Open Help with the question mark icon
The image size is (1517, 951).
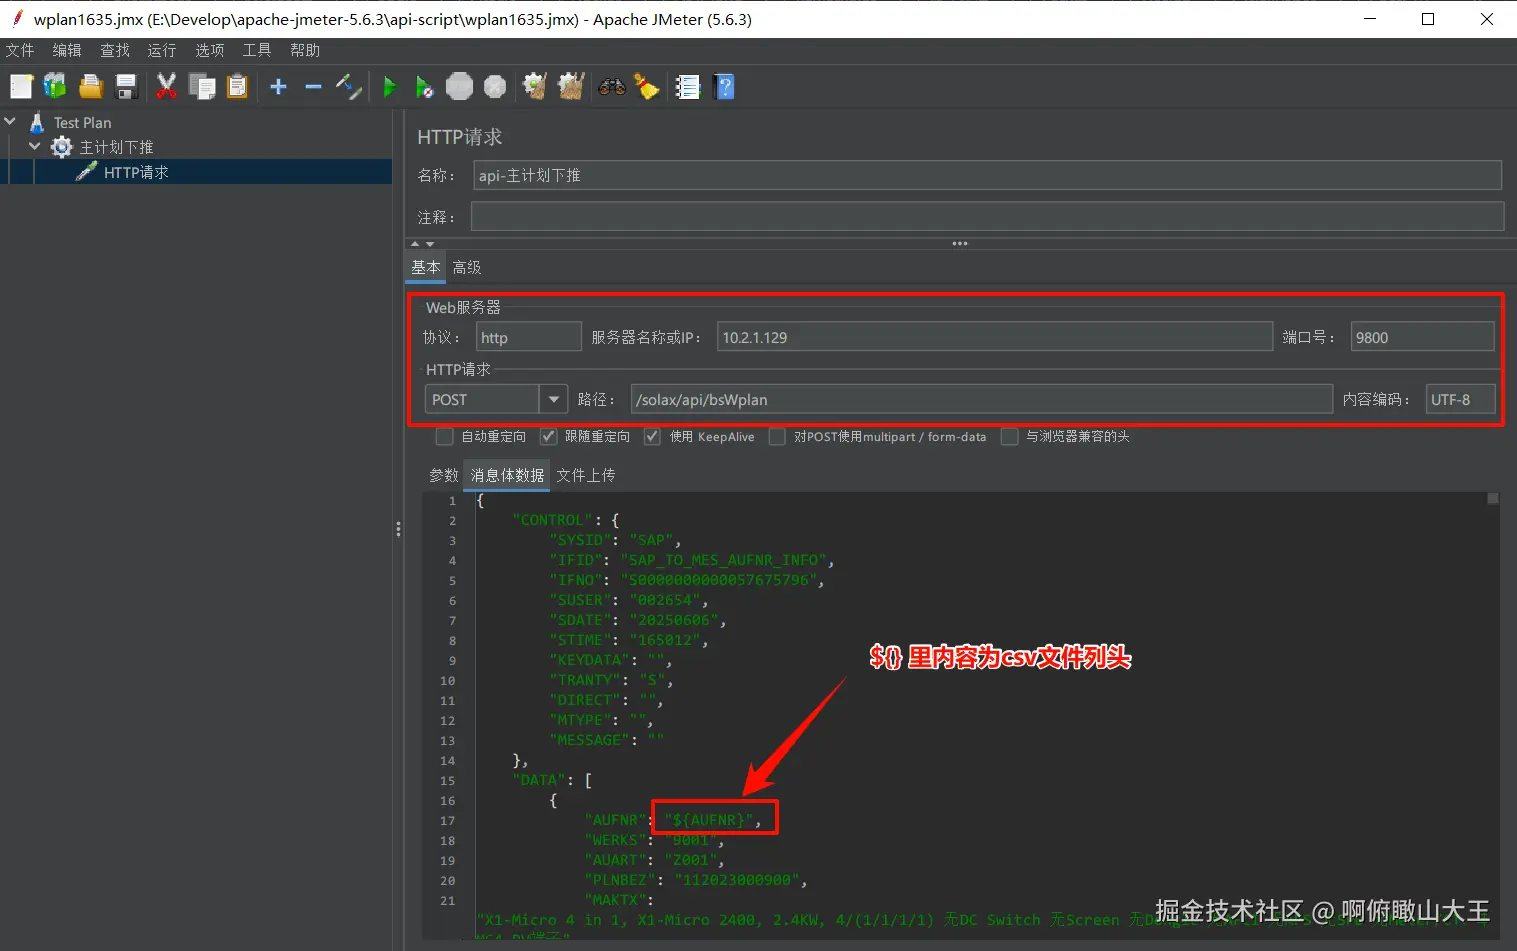pyautogui.click(x=726, y=87)
